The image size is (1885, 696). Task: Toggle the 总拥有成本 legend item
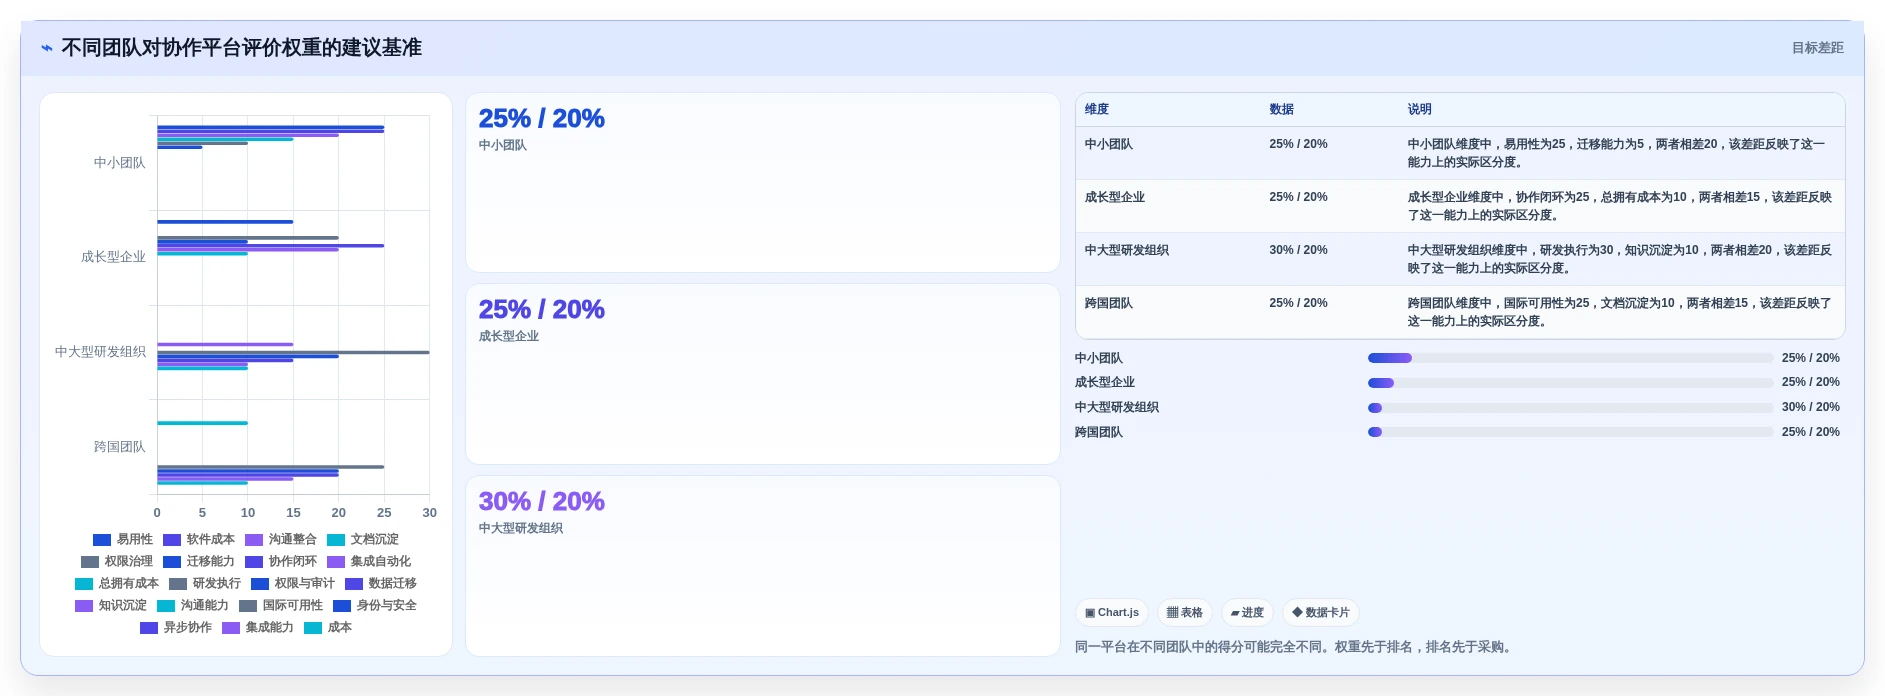click(117, 583)
